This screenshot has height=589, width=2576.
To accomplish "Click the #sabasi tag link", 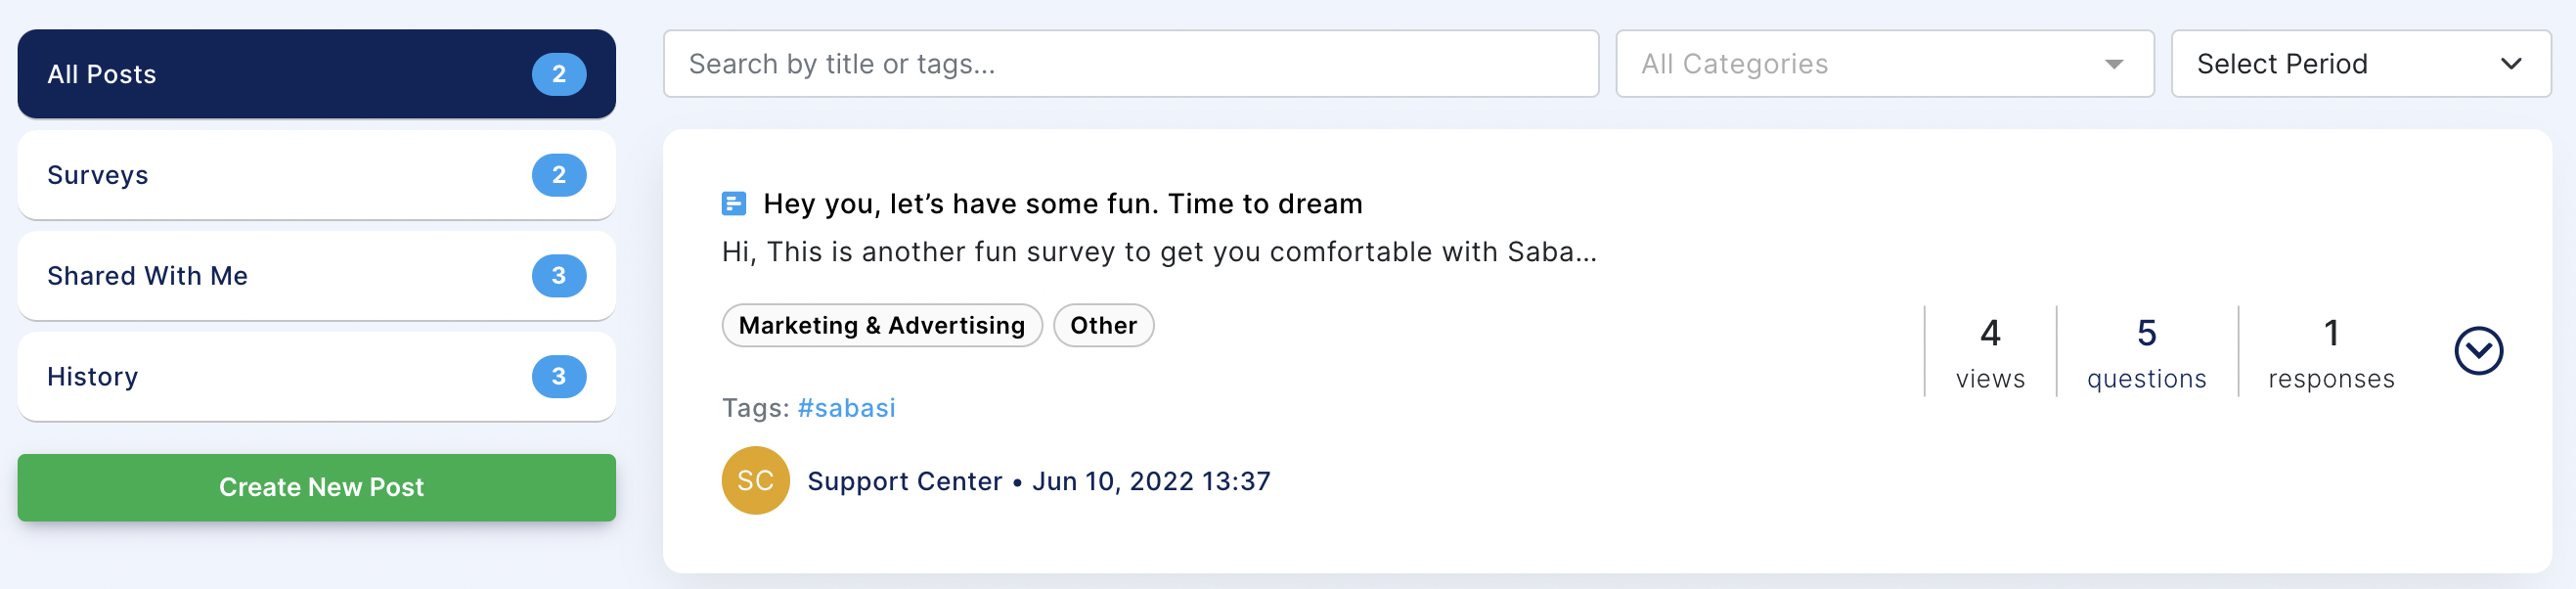I will (x=846, y=408).
